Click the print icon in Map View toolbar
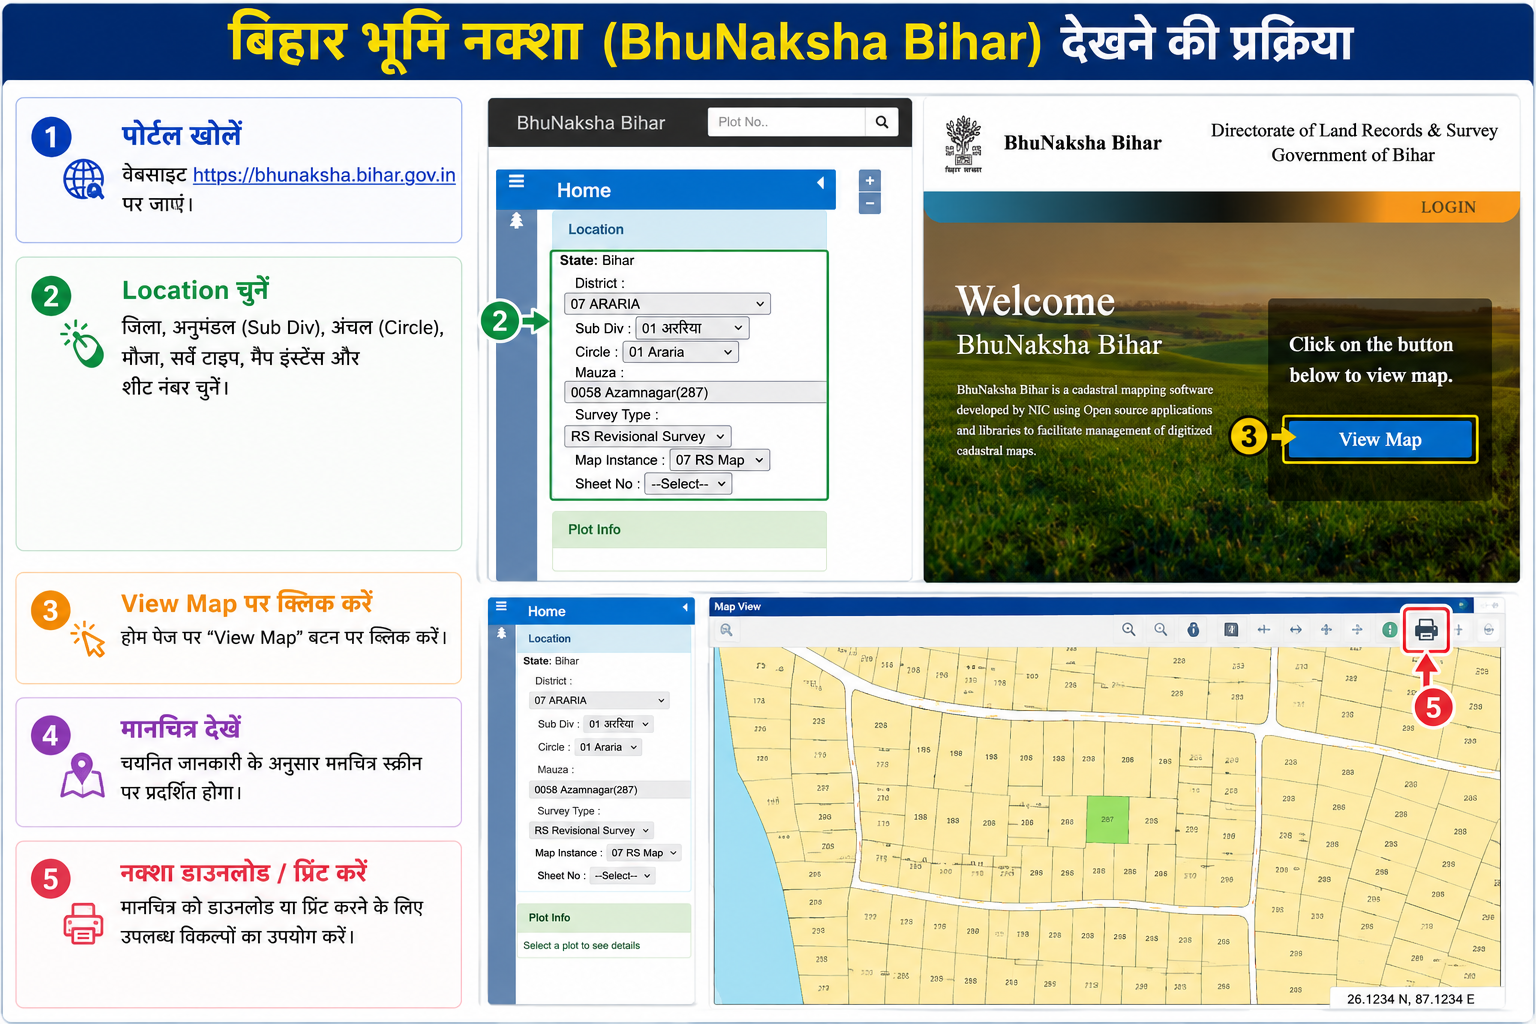Screen dimensions: 1536x1024 coord(1426,630)
